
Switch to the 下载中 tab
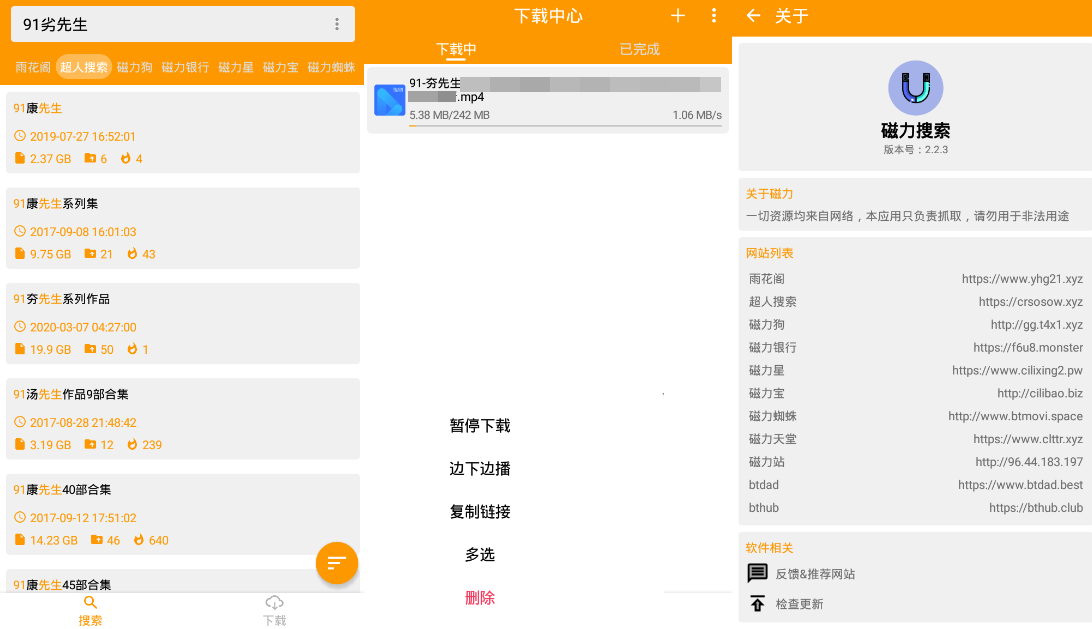pyautogui.click(x=456, y=49)
